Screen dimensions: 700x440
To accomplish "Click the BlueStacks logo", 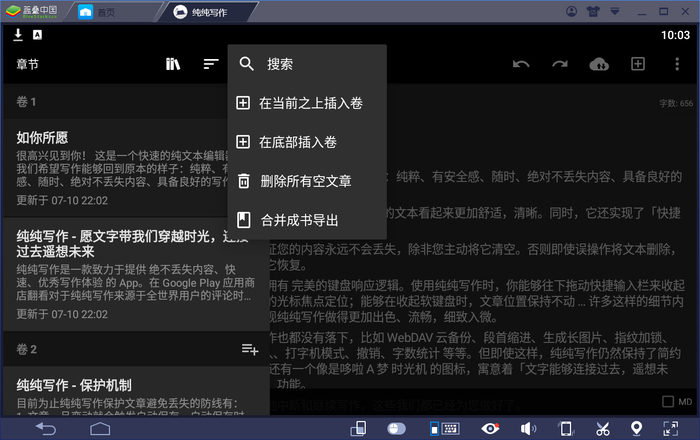I will pyautogui.click(x=32, y=12).
